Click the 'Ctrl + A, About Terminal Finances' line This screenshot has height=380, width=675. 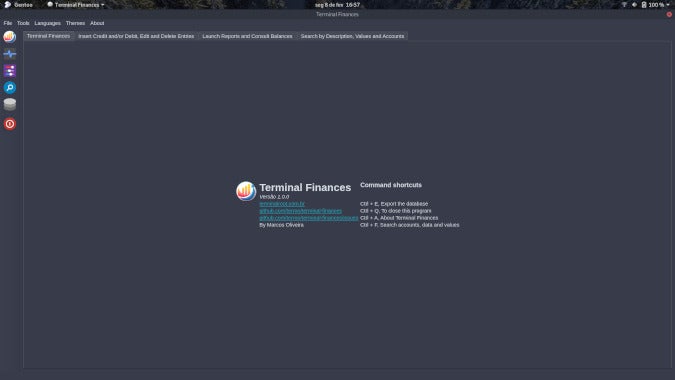tap(399, 218)
